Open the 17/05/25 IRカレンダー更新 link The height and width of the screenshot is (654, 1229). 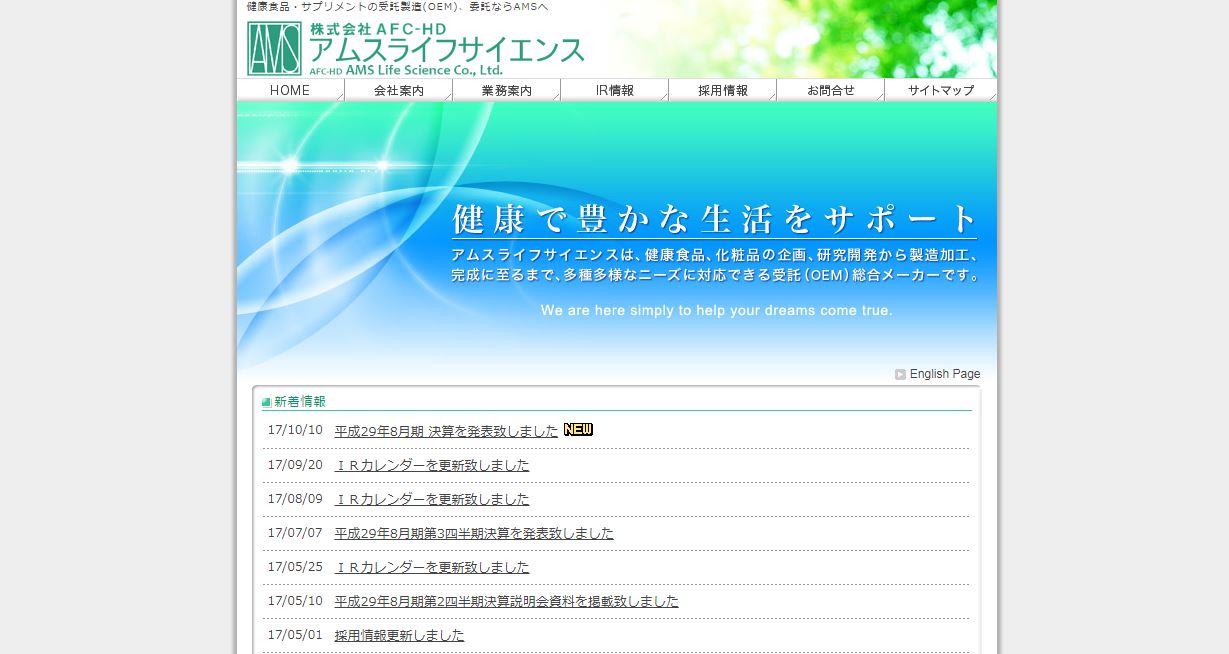(x=431, y=567)
